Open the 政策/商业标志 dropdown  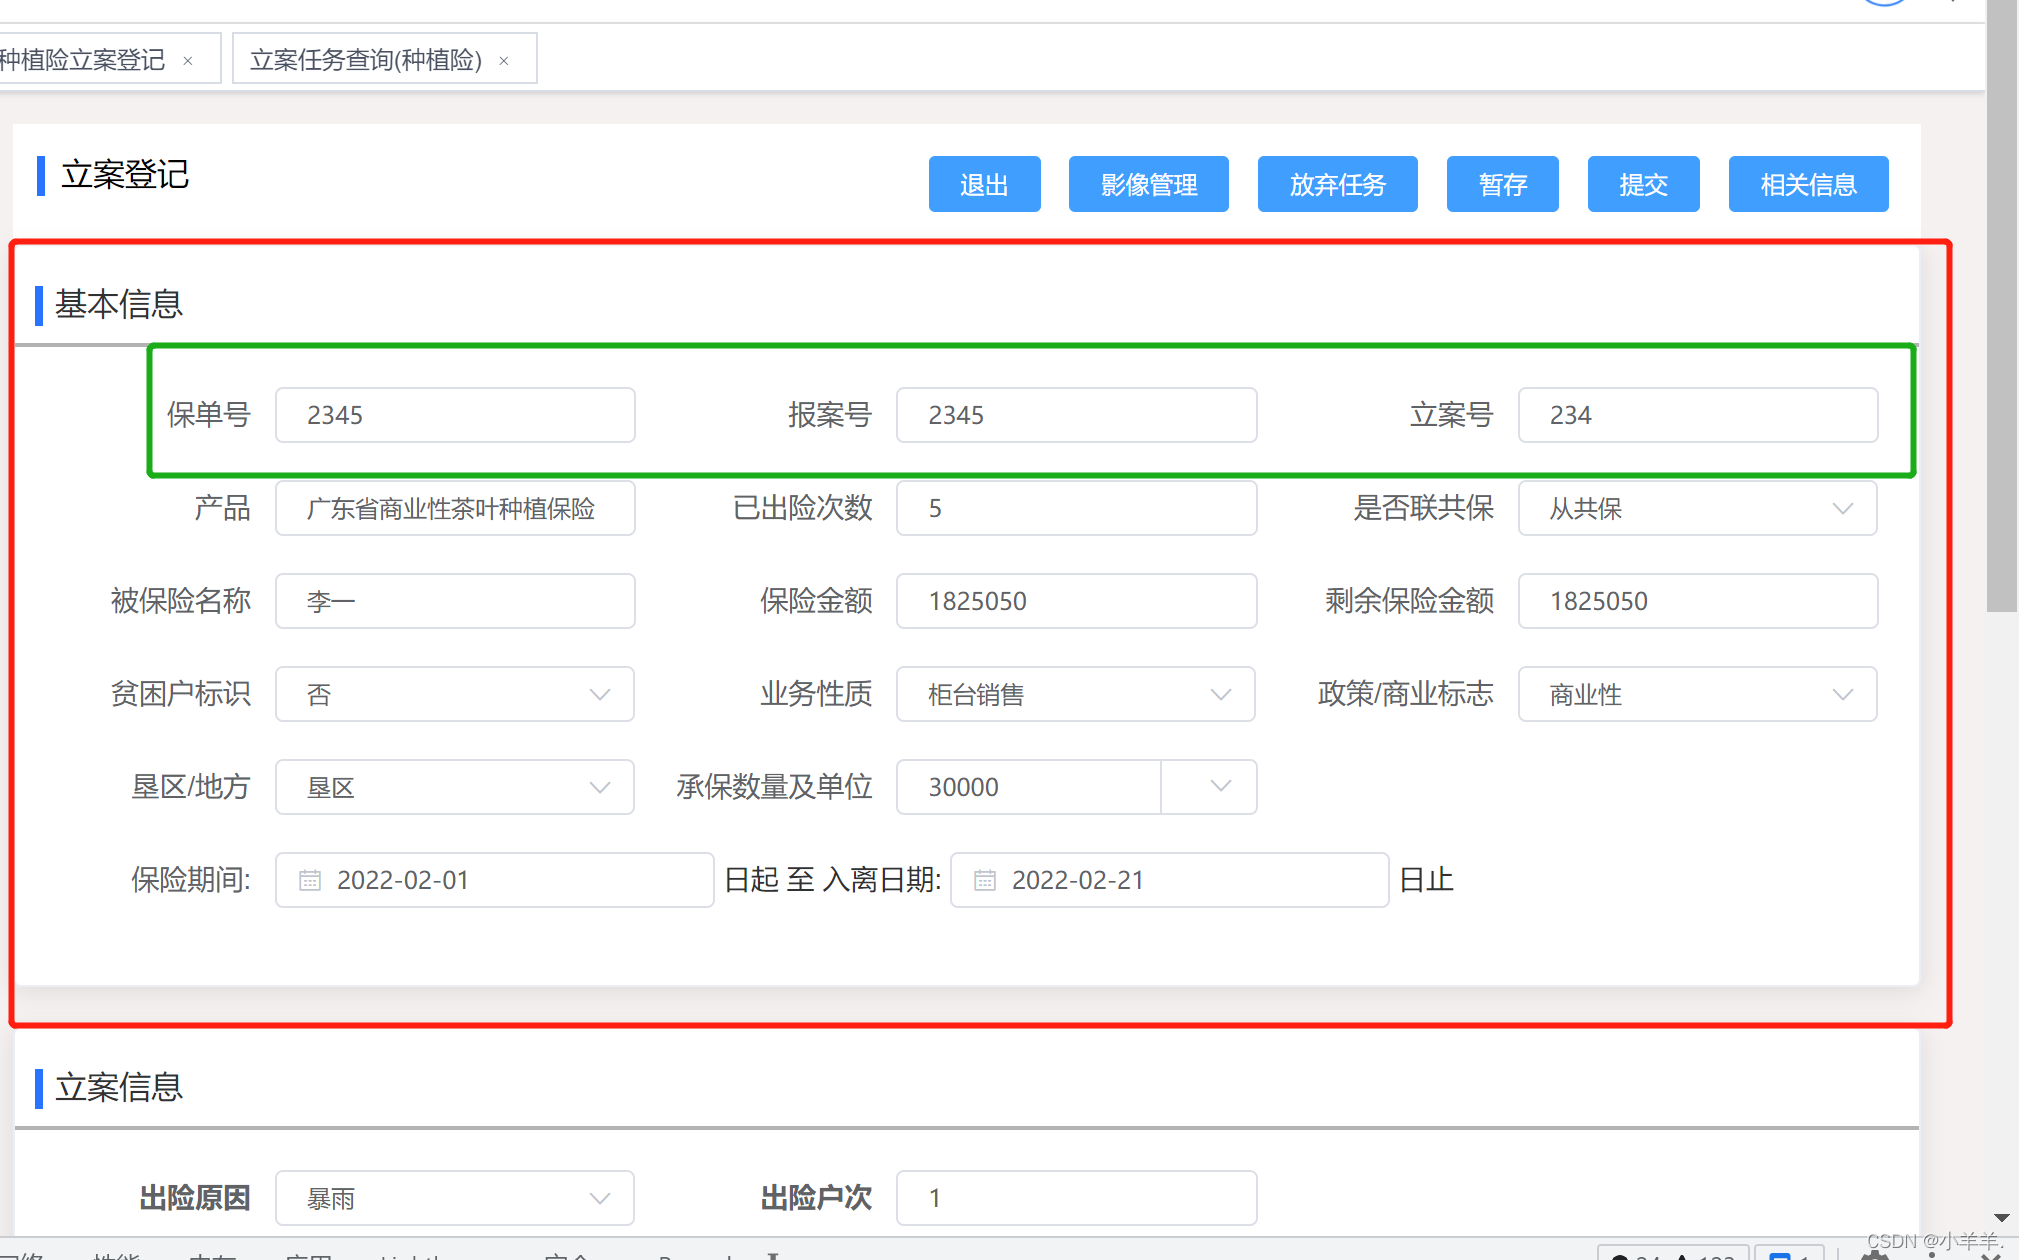[x=1696, y=694]
